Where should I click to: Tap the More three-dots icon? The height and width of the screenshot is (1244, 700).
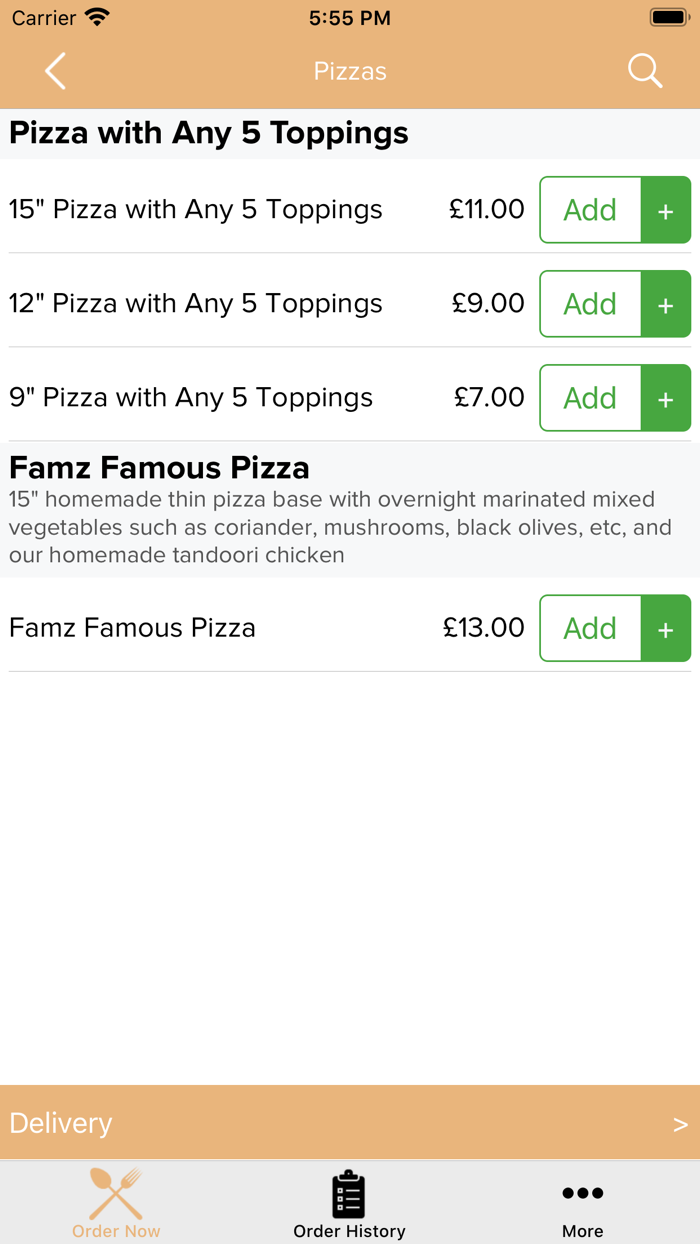click(582, 1193)
